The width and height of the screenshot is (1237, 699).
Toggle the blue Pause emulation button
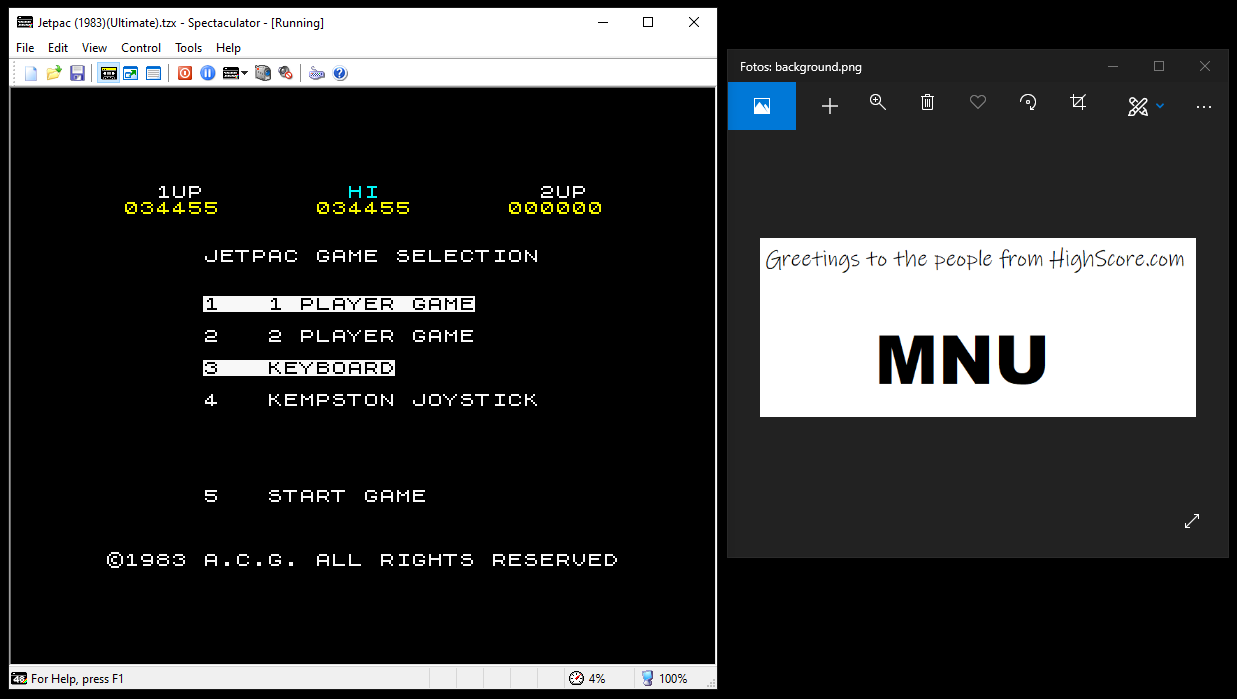[x=207, y=73]
